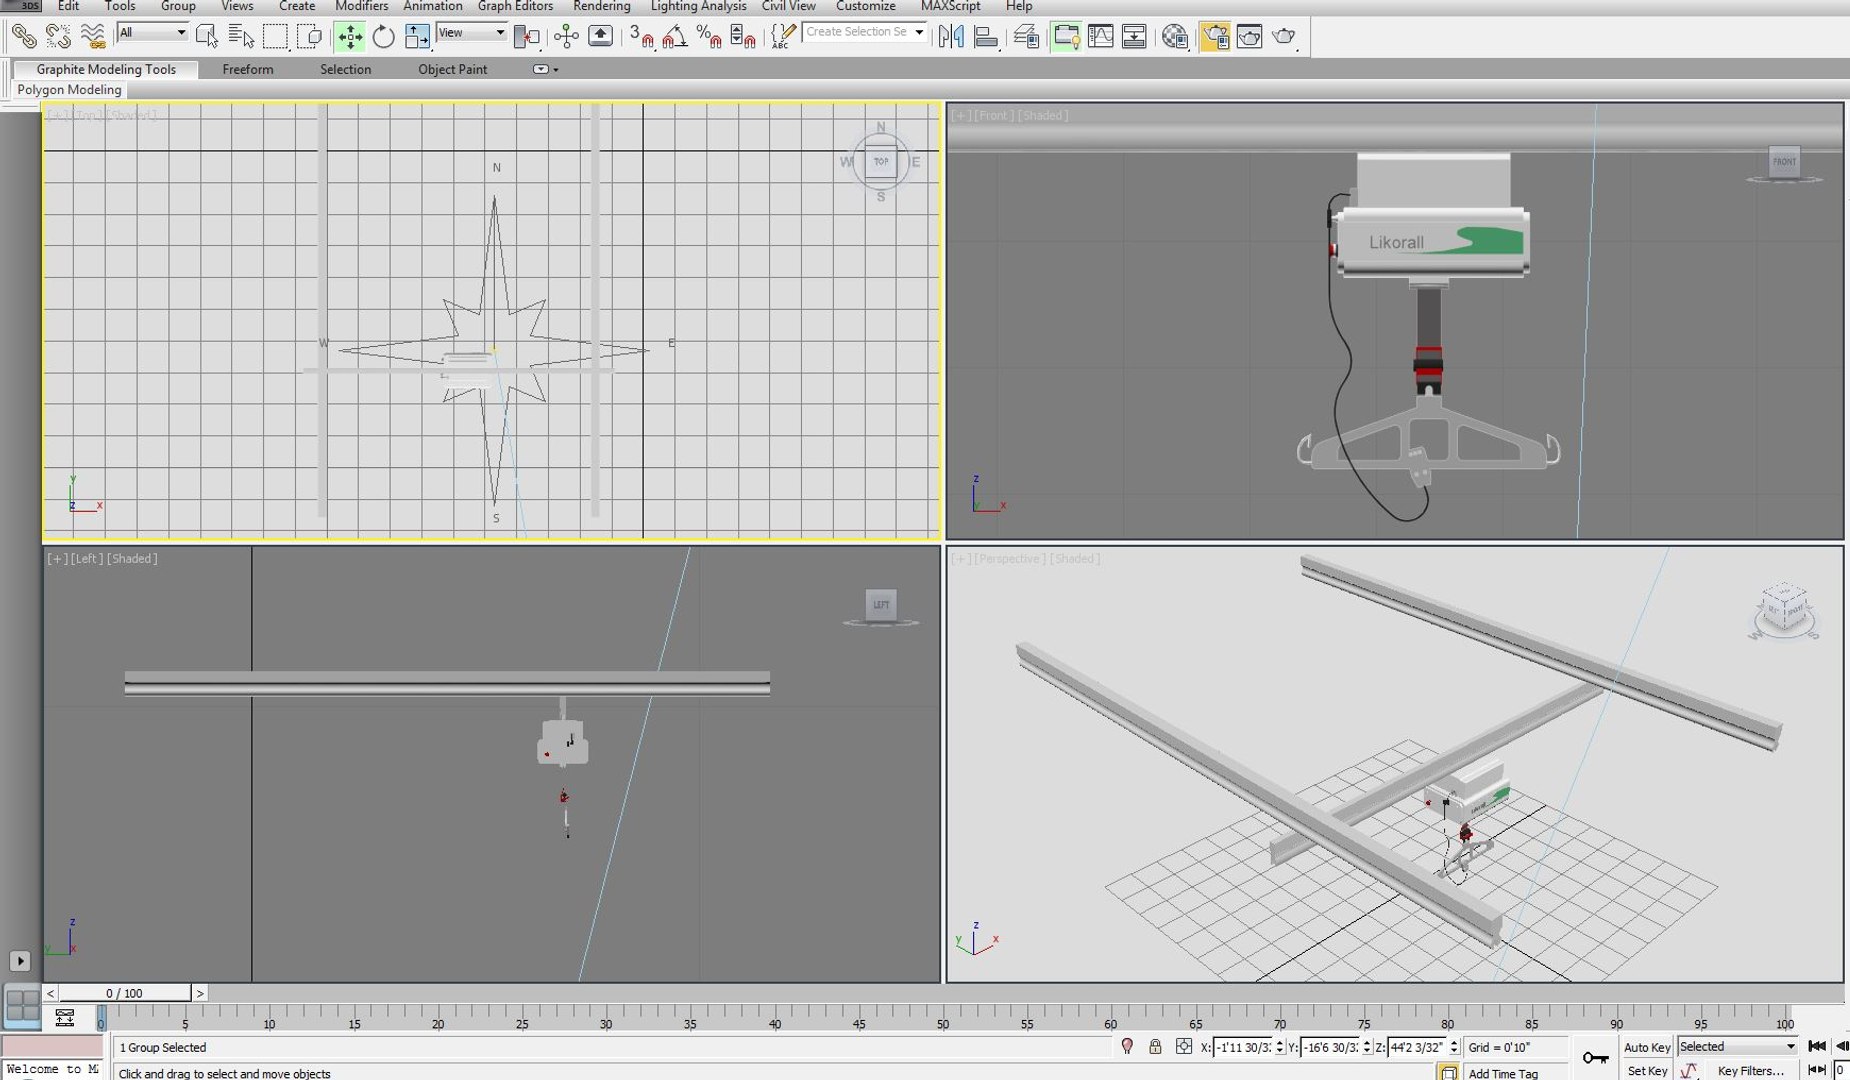Toggle Angle Snap

tap(675, 37)
